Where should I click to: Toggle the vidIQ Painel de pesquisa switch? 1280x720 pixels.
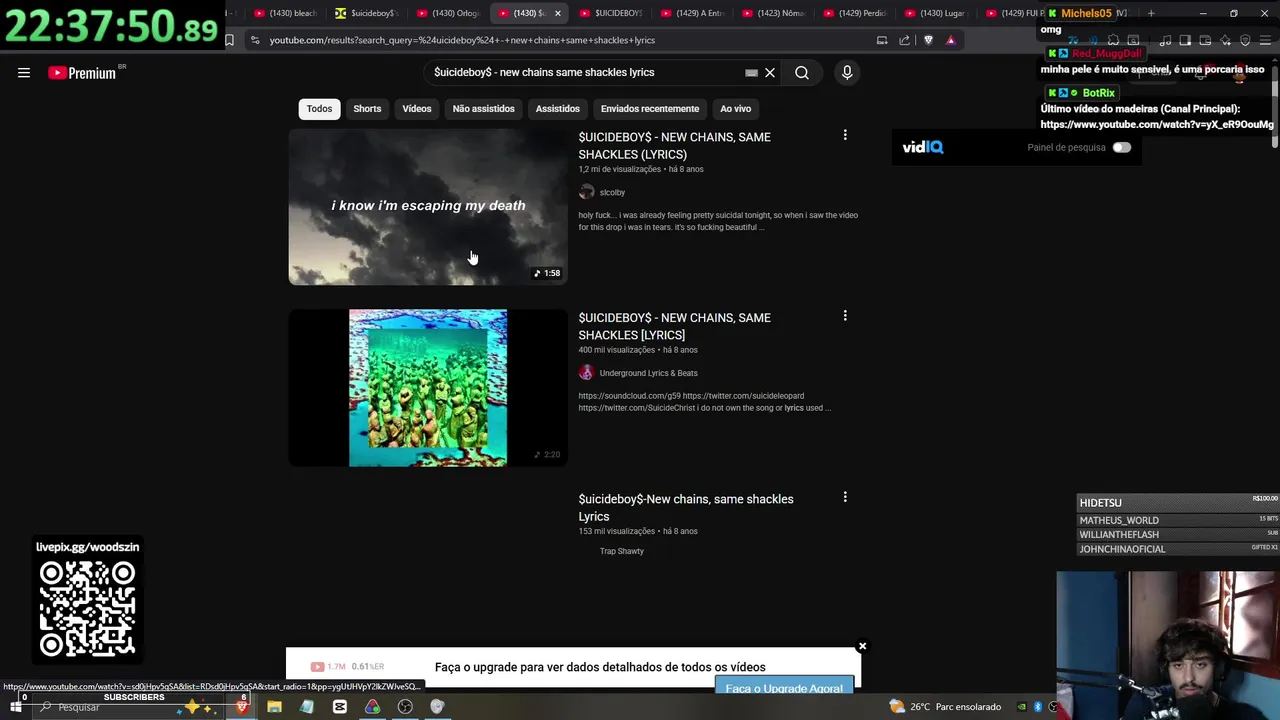1122,147
